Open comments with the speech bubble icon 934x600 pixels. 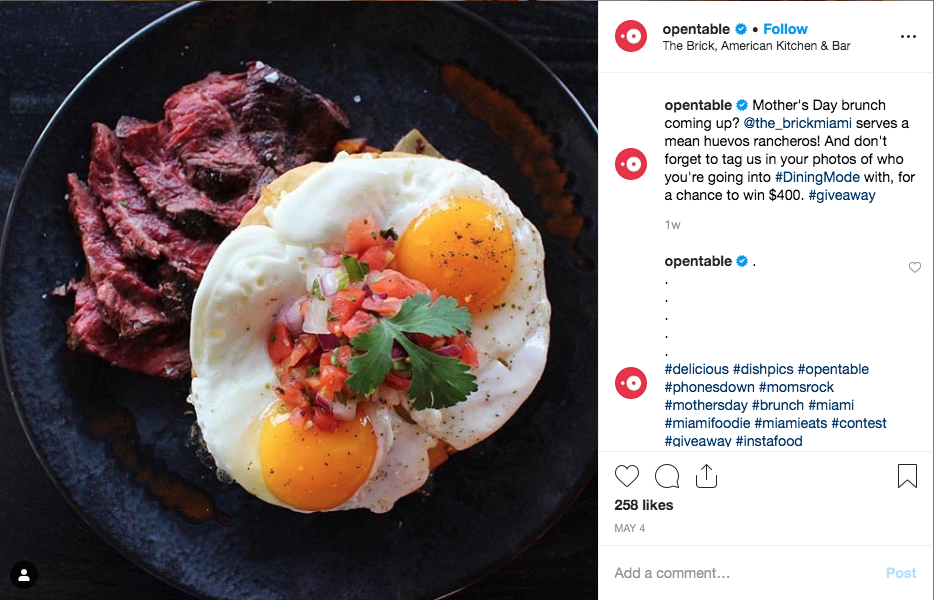667,476
